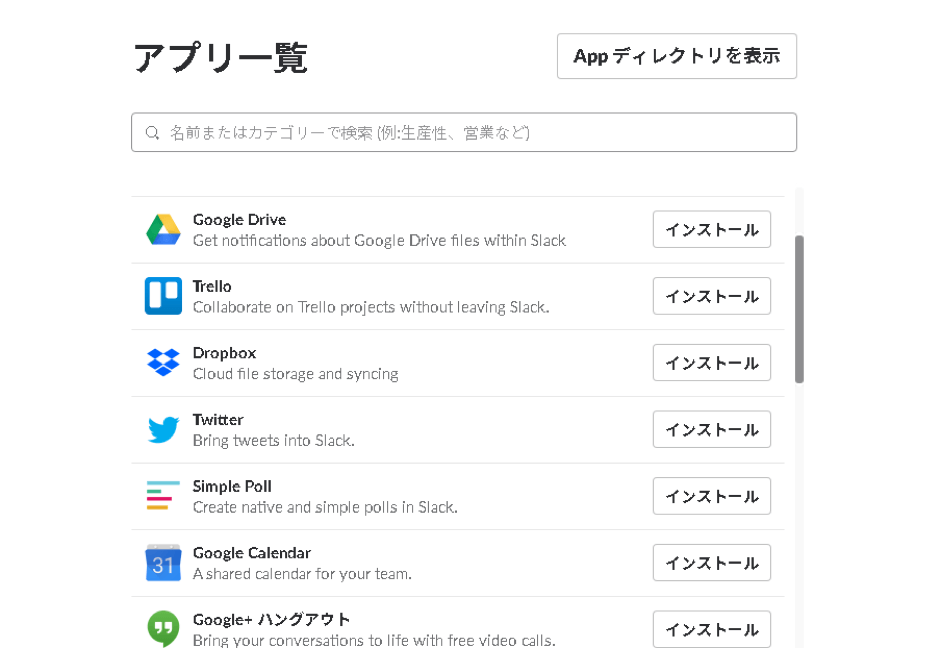Install the Trello app
This screenshot has width=941, height=648.
(x=711, y=296)
